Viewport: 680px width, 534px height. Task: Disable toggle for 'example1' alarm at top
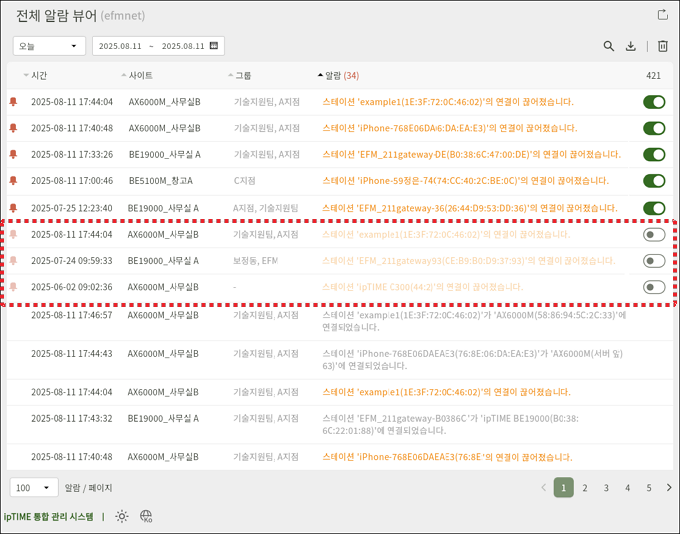pyautogui.click(x=654, y=102)
